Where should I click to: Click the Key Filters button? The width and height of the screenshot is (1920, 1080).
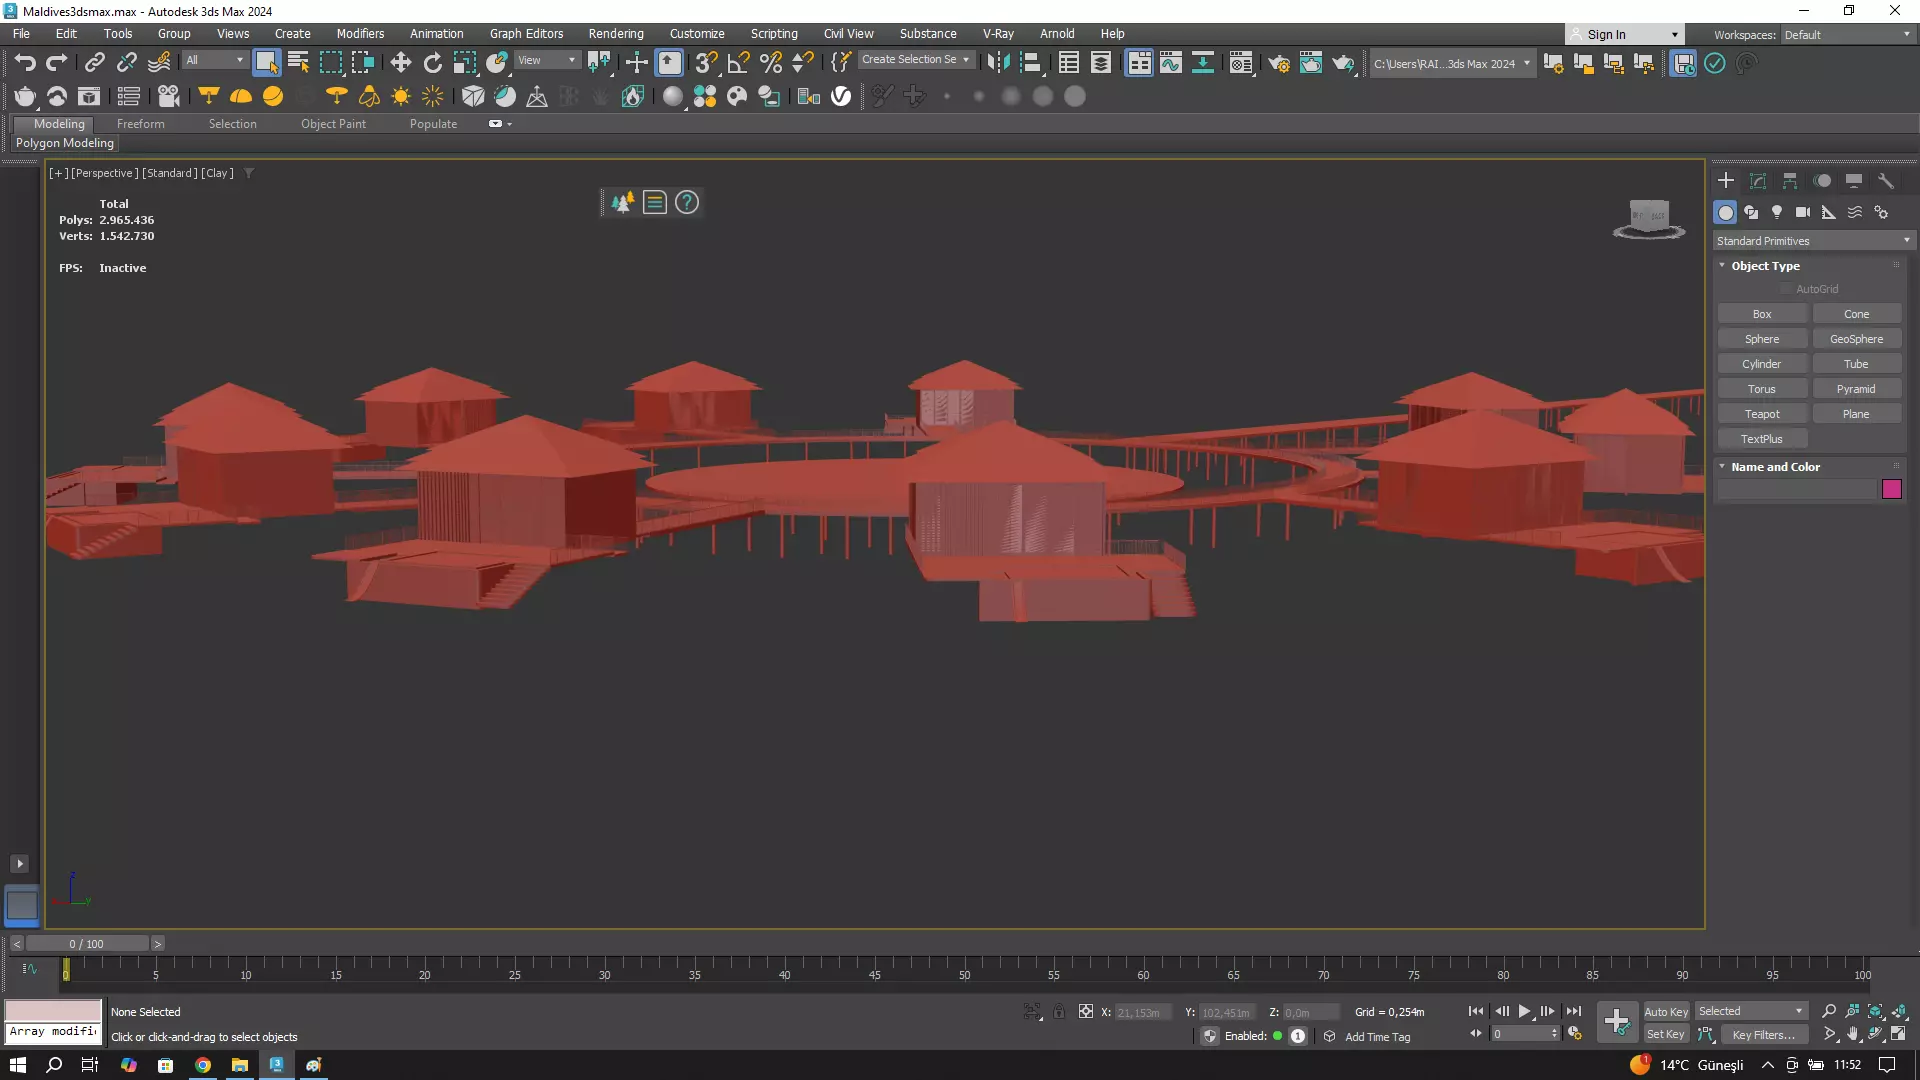[1763, 1035]
